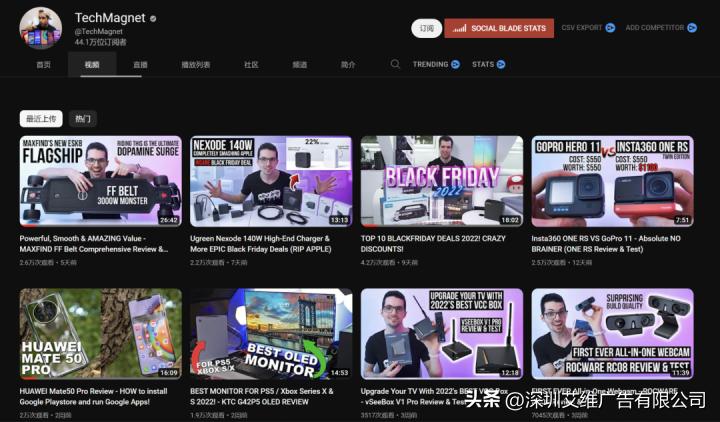720x422 pixels.
Task: Click view count under Black Friday deals video
Action: [x=378, y=263]
